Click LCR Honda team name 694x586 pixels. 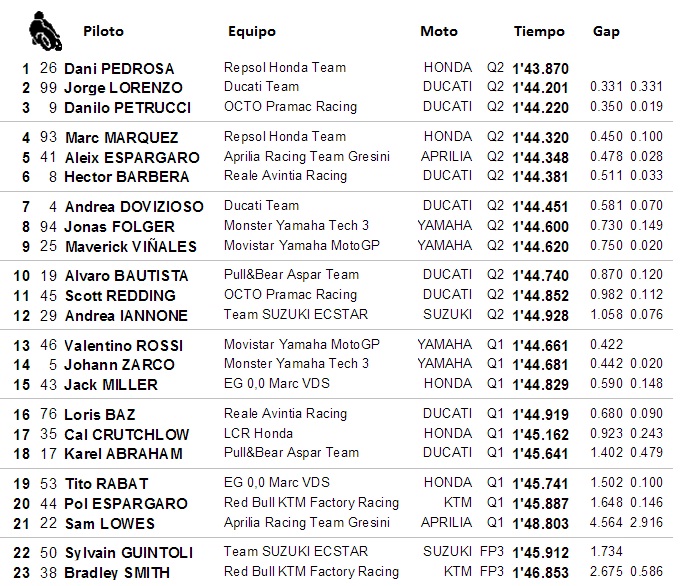tap(258, 433)
